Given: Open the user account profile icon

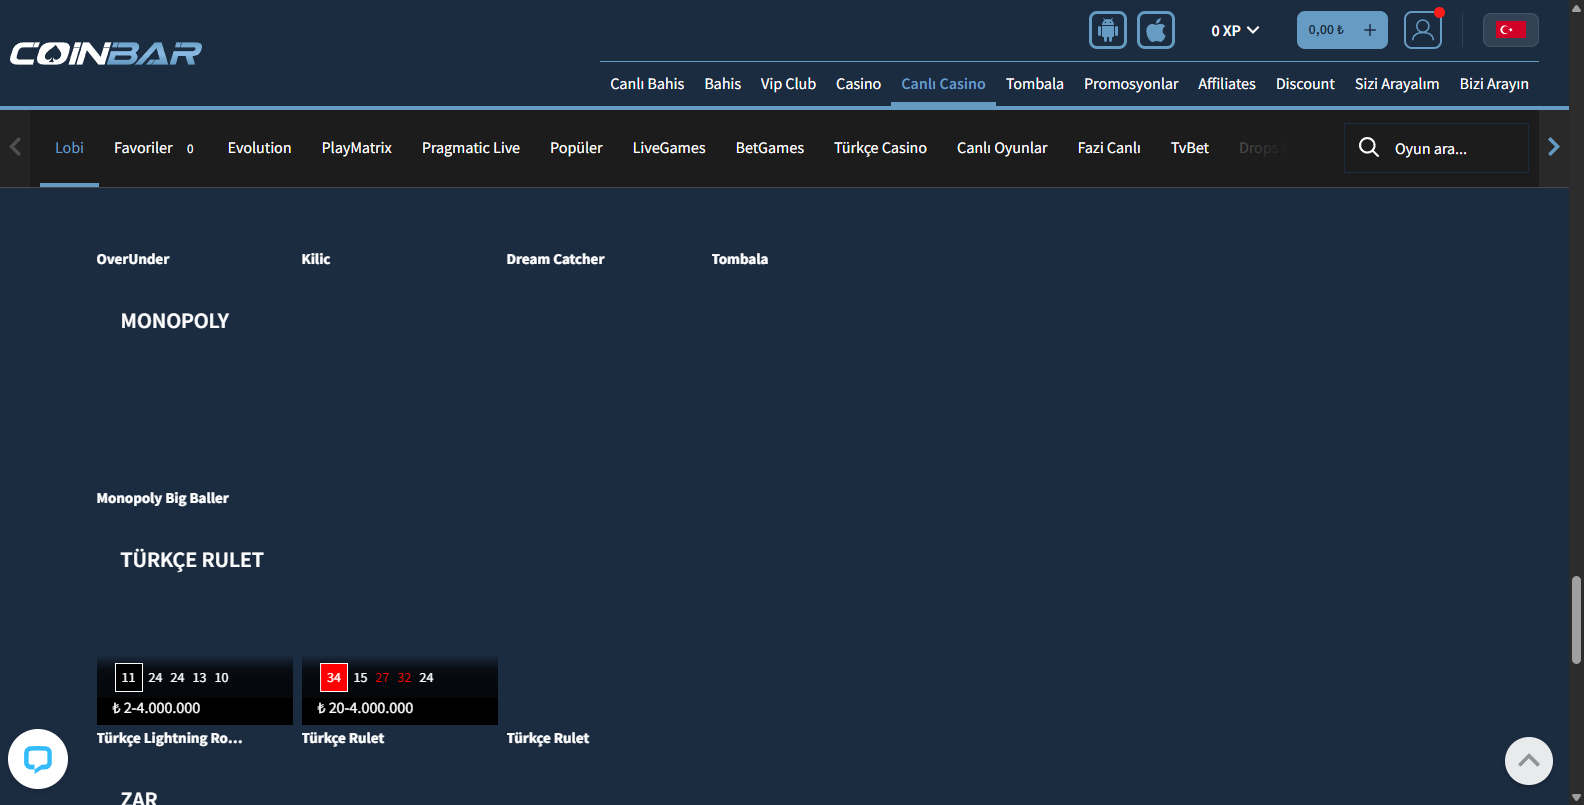Looking at the screenshot, I should (x=1423, y=30).
